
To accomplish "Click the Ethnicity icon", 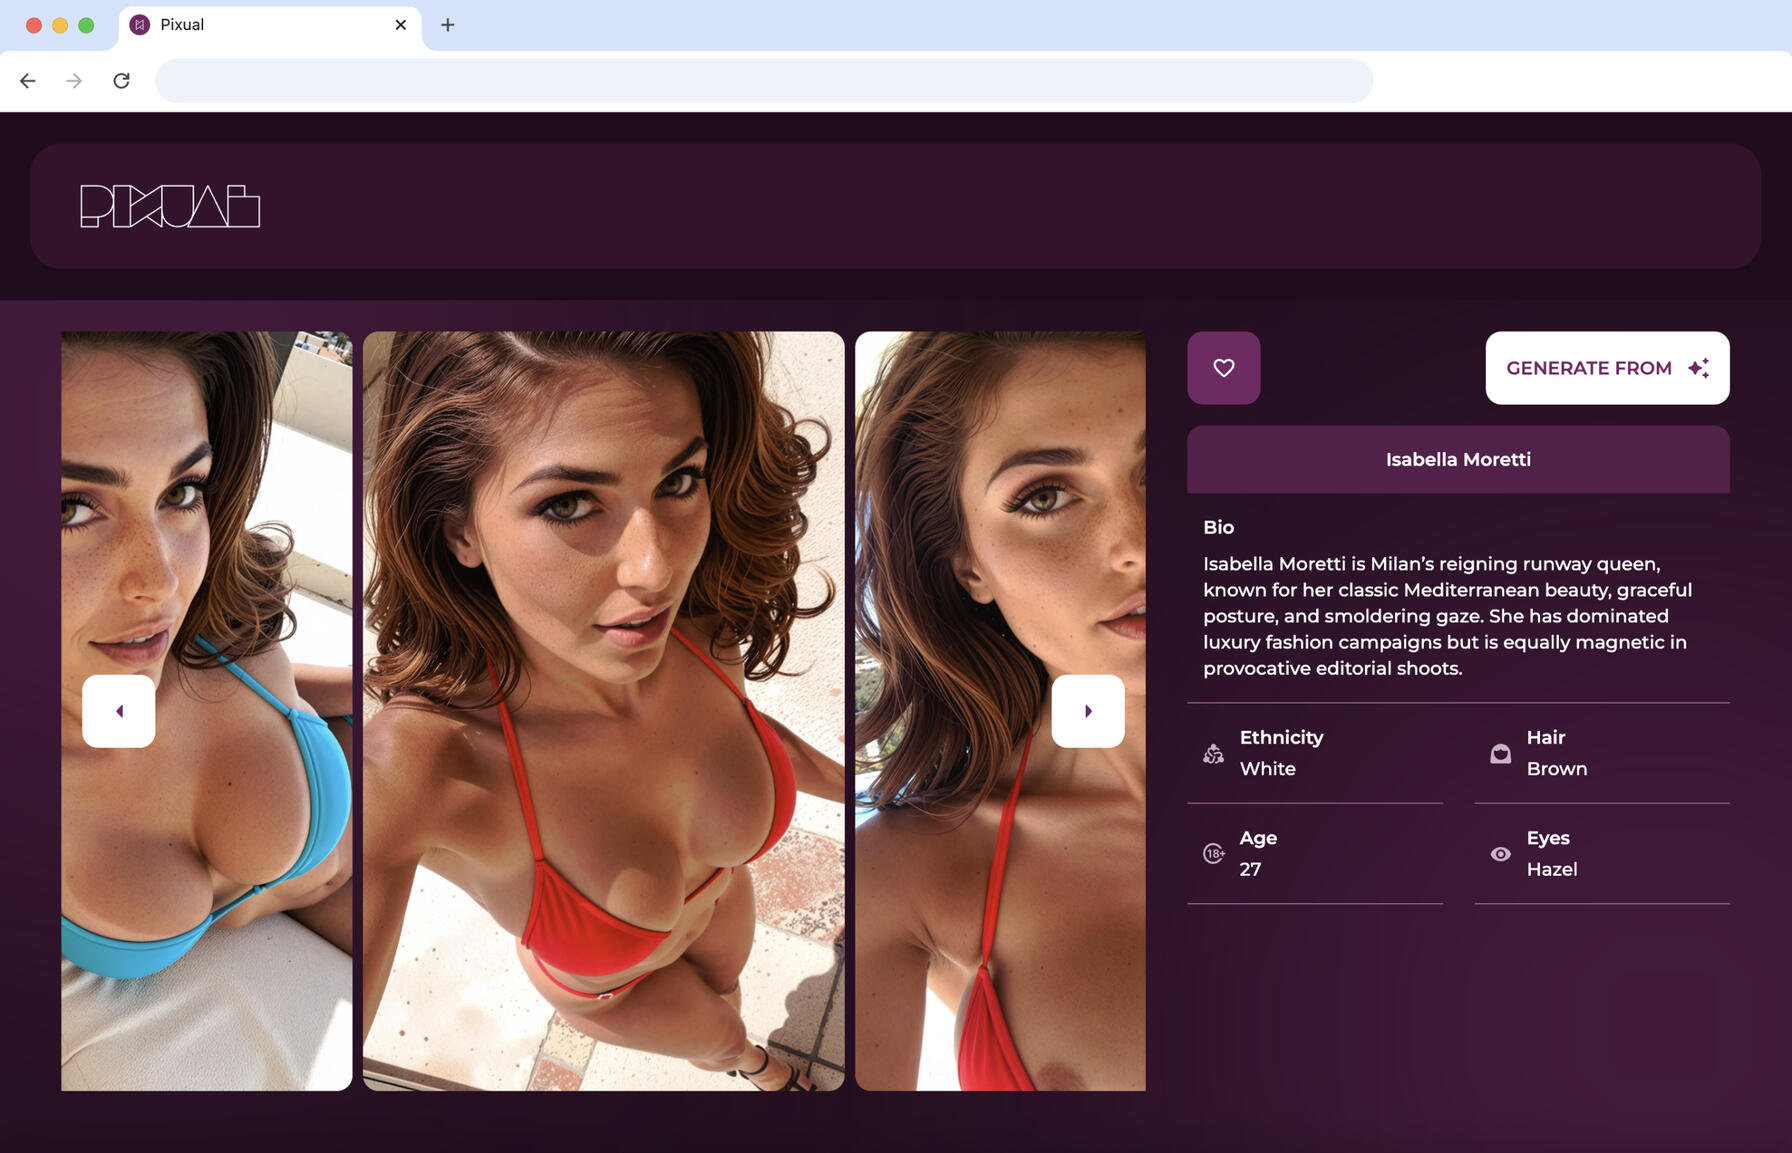I will [1213, 754].
